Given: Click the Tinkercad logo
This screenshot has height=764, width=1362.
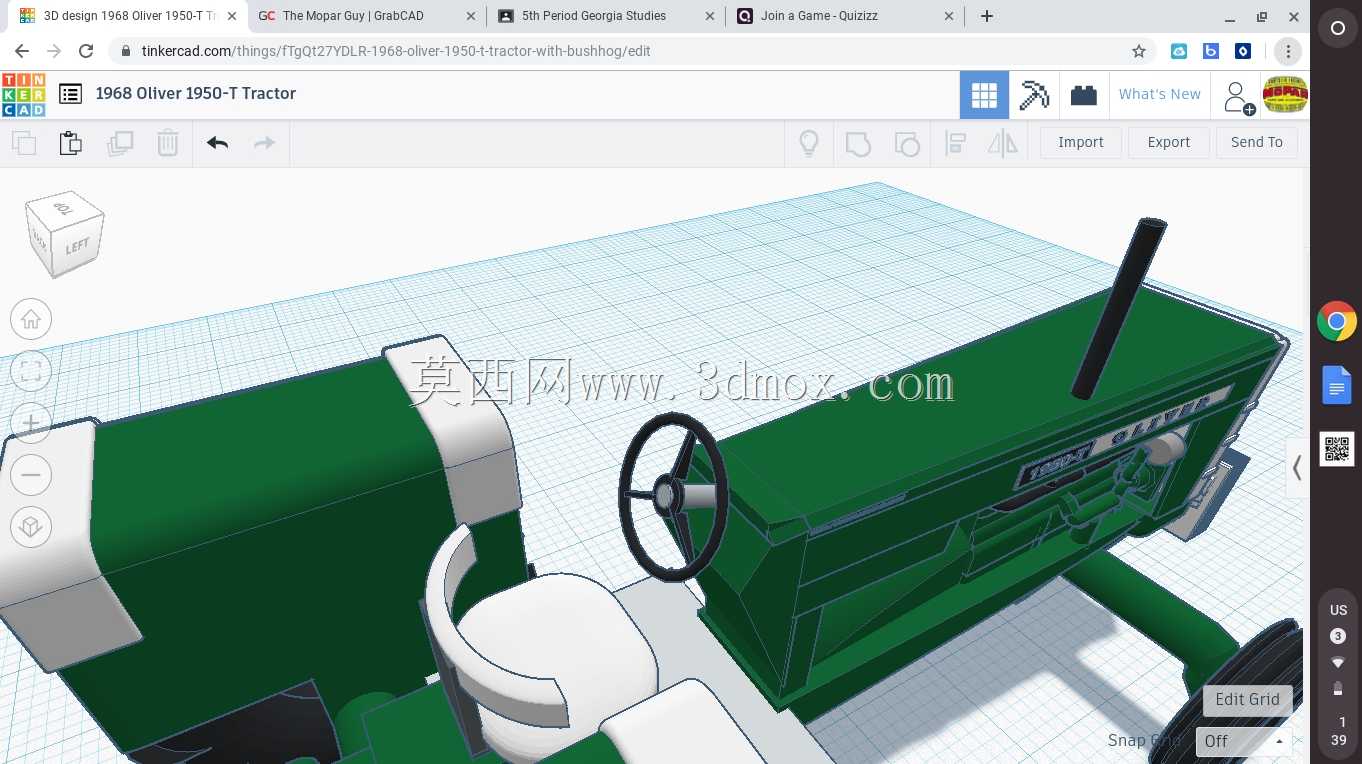Looking at the screenshot, I should 23,94.
